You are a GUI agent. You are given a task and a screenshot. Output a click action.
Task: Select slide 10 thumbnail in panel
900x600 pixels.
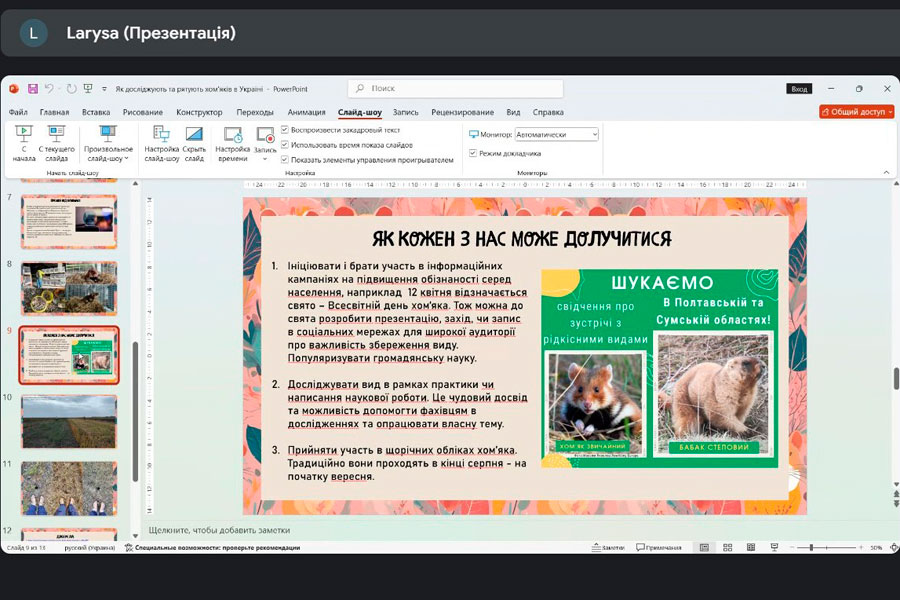point(69,420)
